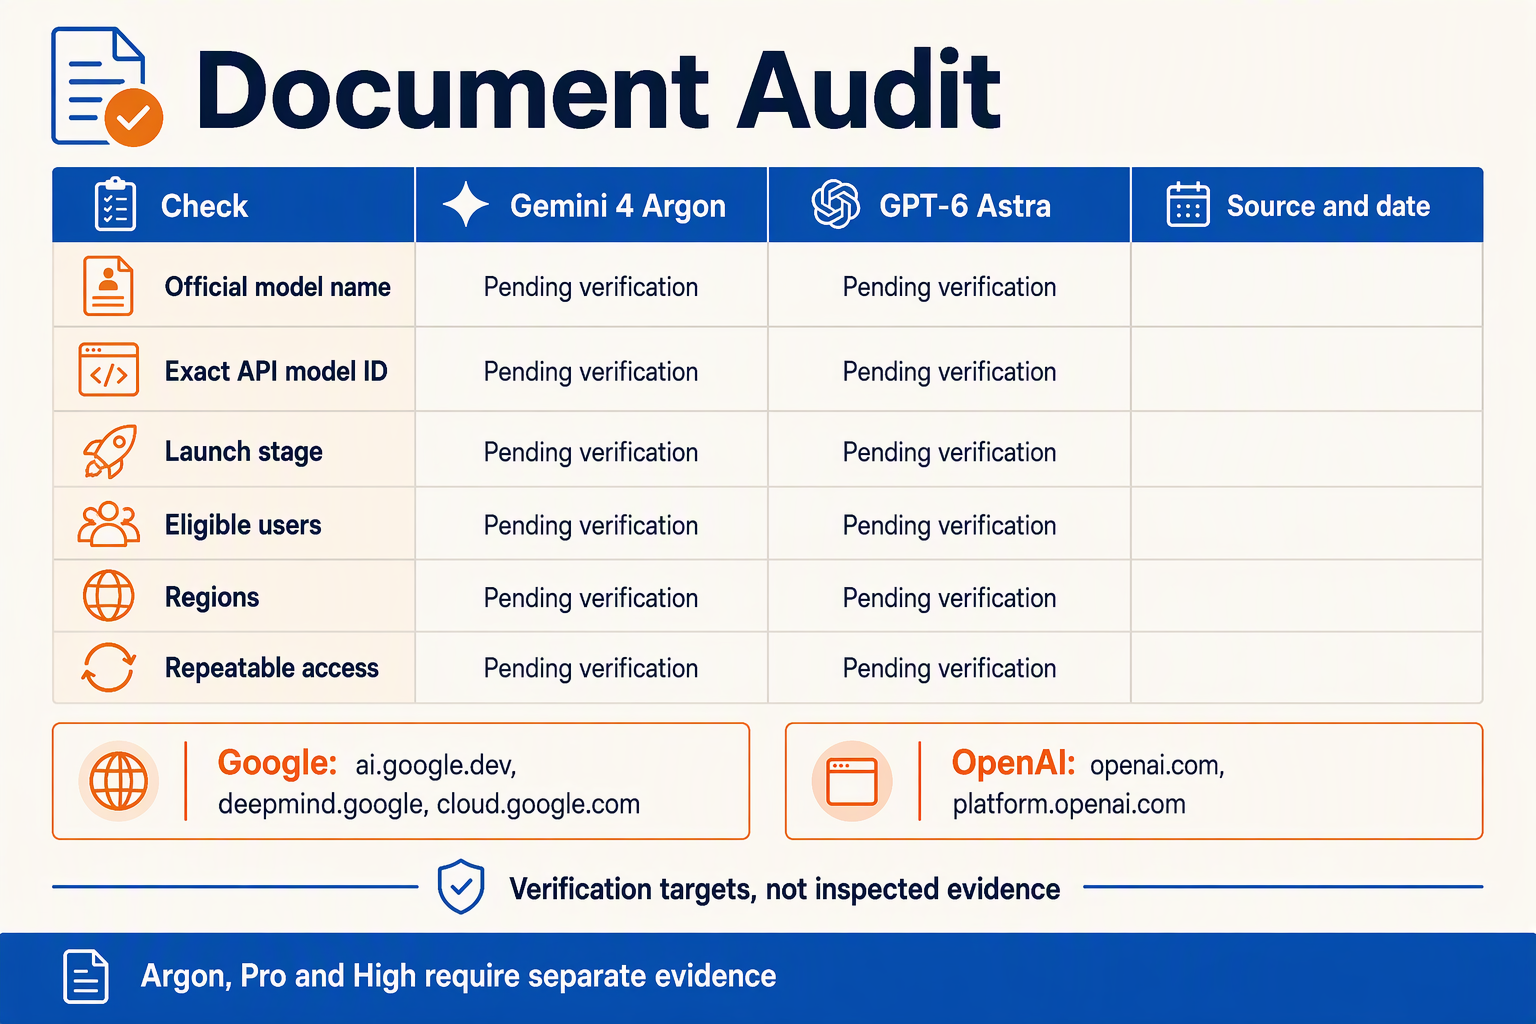Click the calendar icon beside Source and date
The image size is (1536, 1024).
pyautogui.click(x=1188, y=205)
